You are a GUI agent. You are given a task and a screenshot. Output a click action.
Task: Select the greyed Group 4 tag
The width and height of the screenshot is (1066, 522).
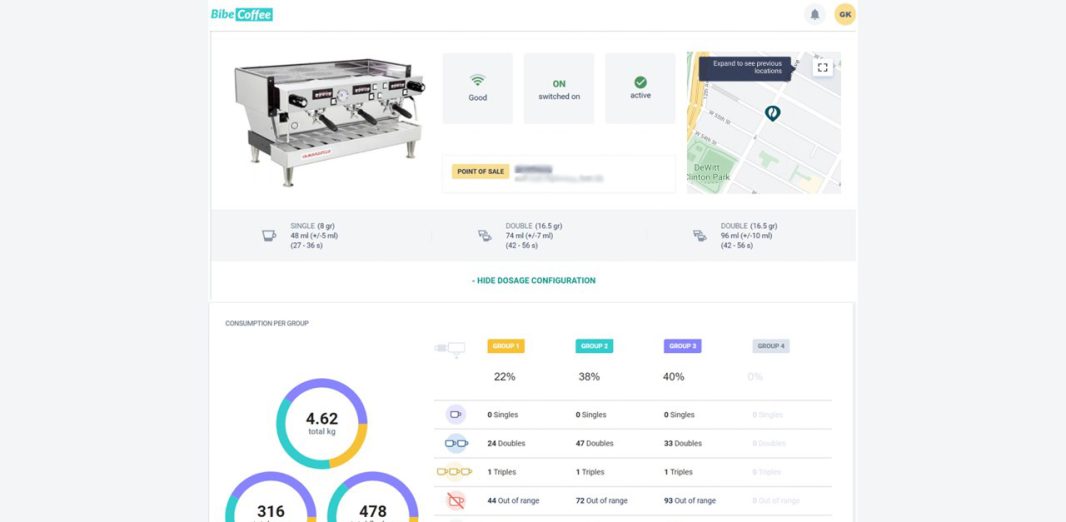point(771,346)
